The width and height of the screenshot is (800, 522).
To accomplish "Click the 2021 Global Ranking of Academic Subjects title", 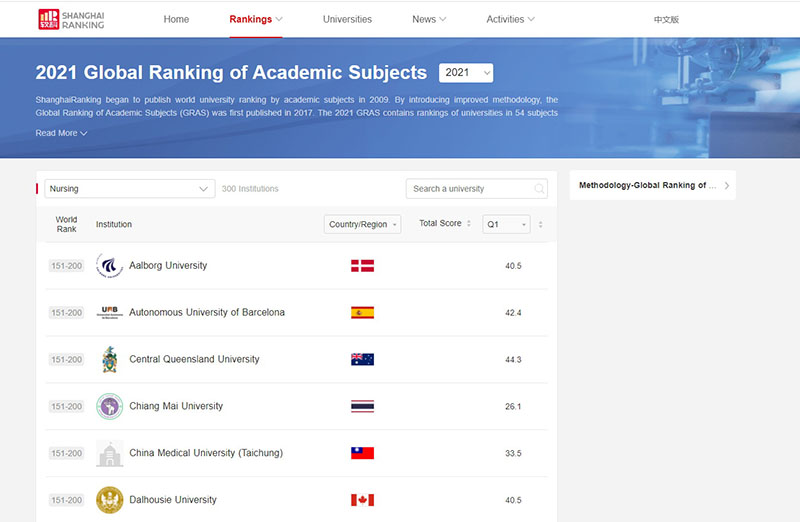I will [x=231, y=72].
